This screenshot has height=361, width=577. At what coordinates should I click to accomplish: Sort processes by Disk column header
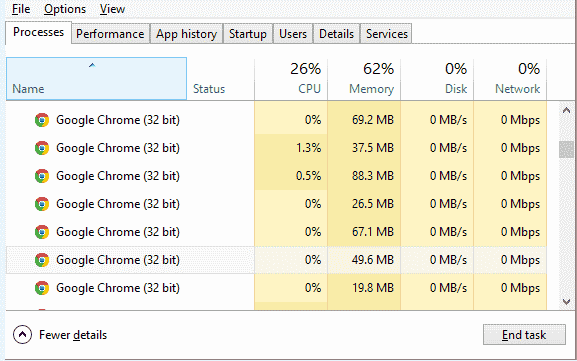click(437, 79)
